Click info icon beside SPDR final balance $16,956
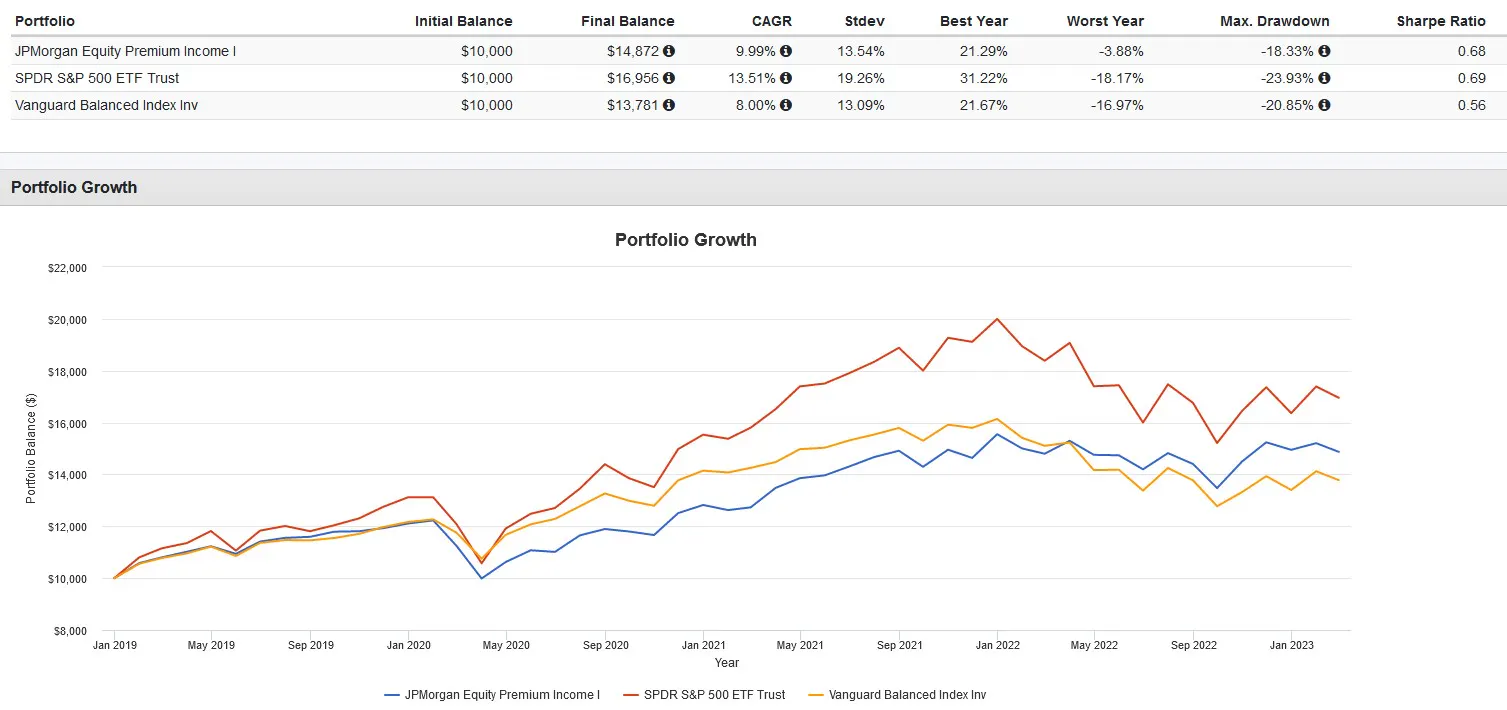 [x=669, y=78]
